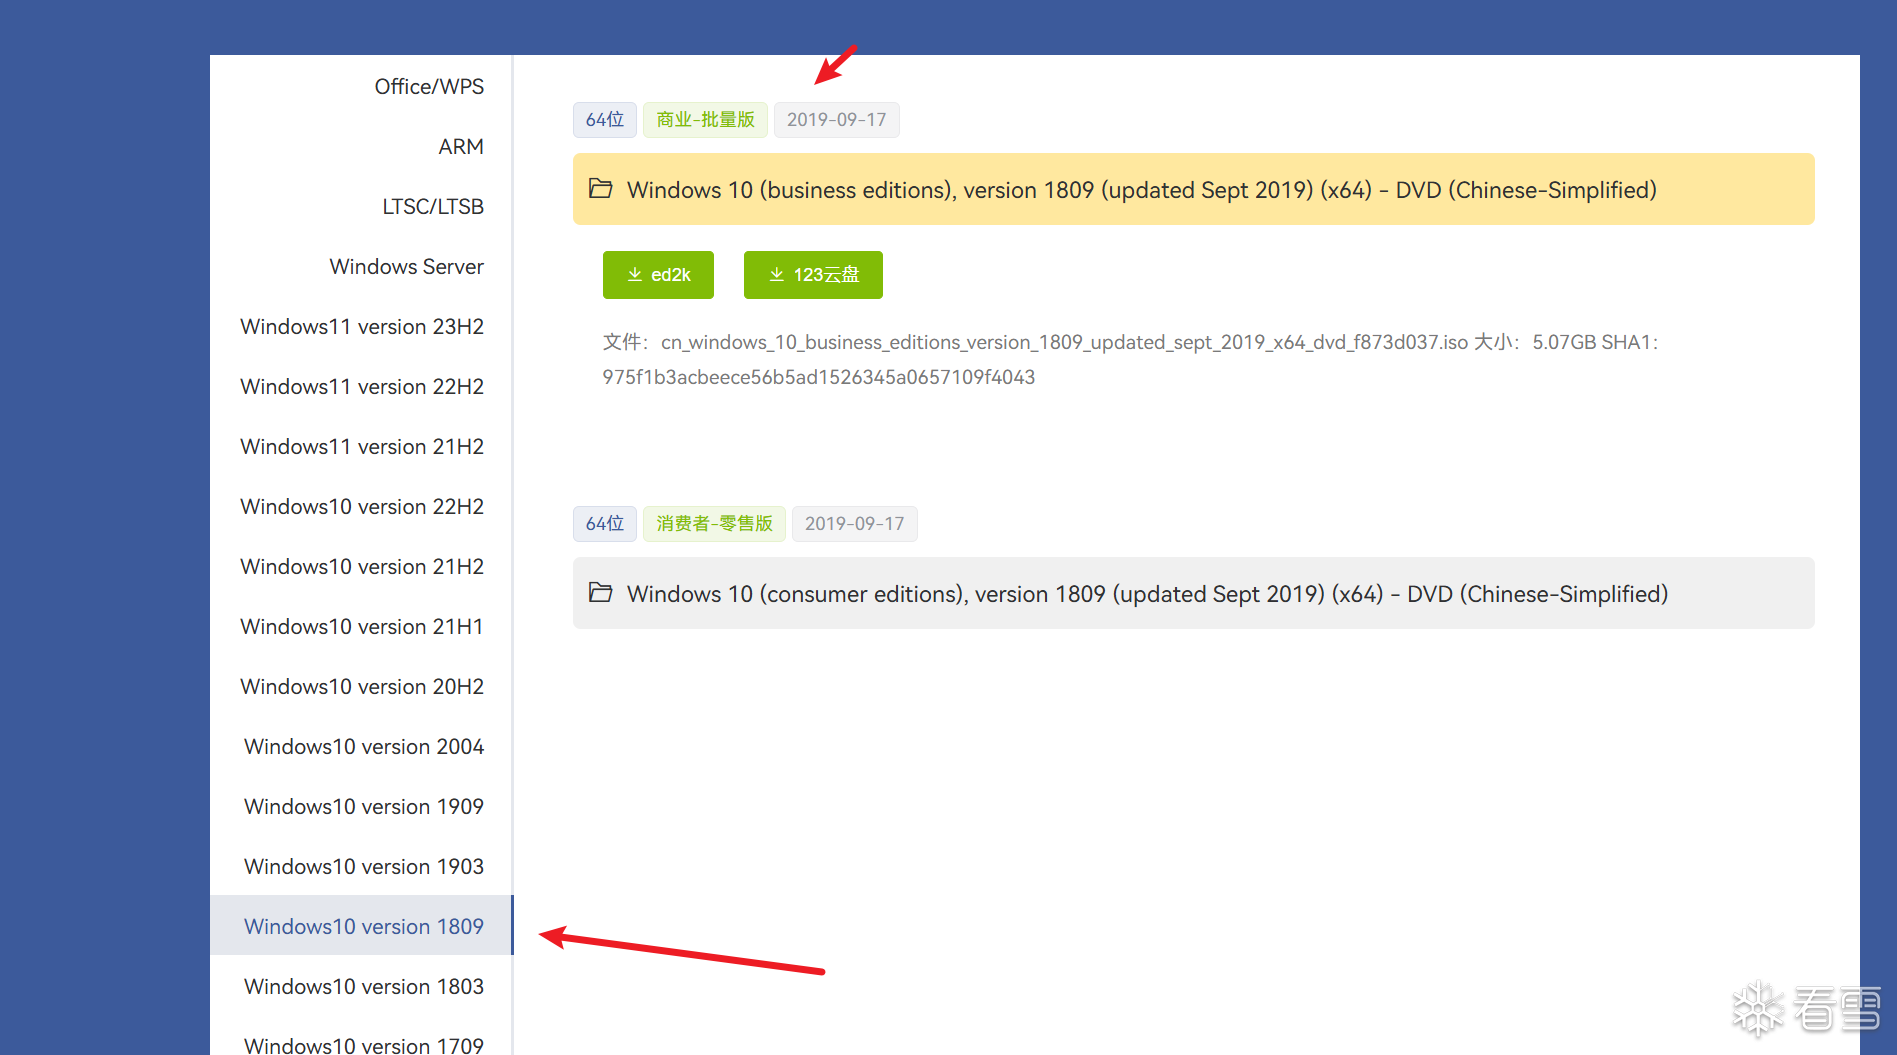The height and width of the screenshot is (1055, 1897).
Task: Click folder icon beside business editions title
Action: (600, 189)
